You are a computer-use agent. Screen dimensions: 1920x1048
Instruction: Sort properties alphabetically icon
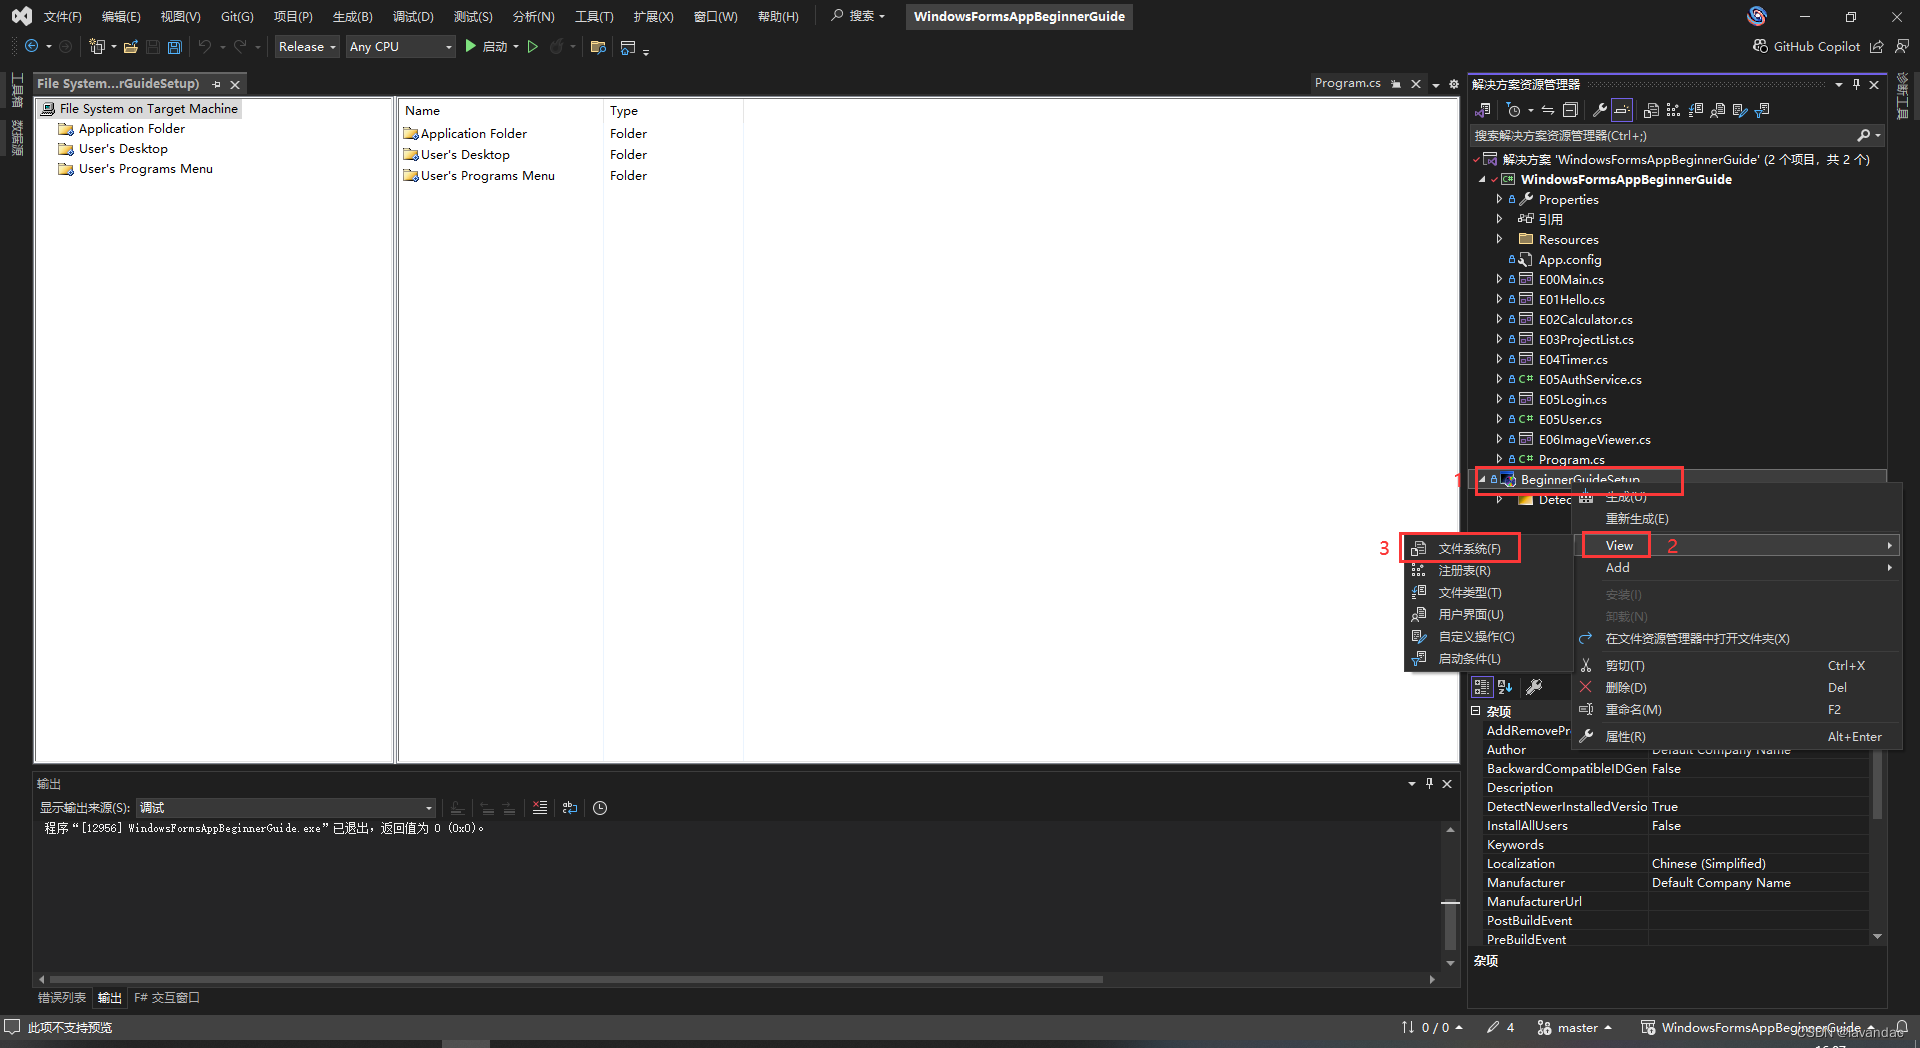coord(1505,687)
